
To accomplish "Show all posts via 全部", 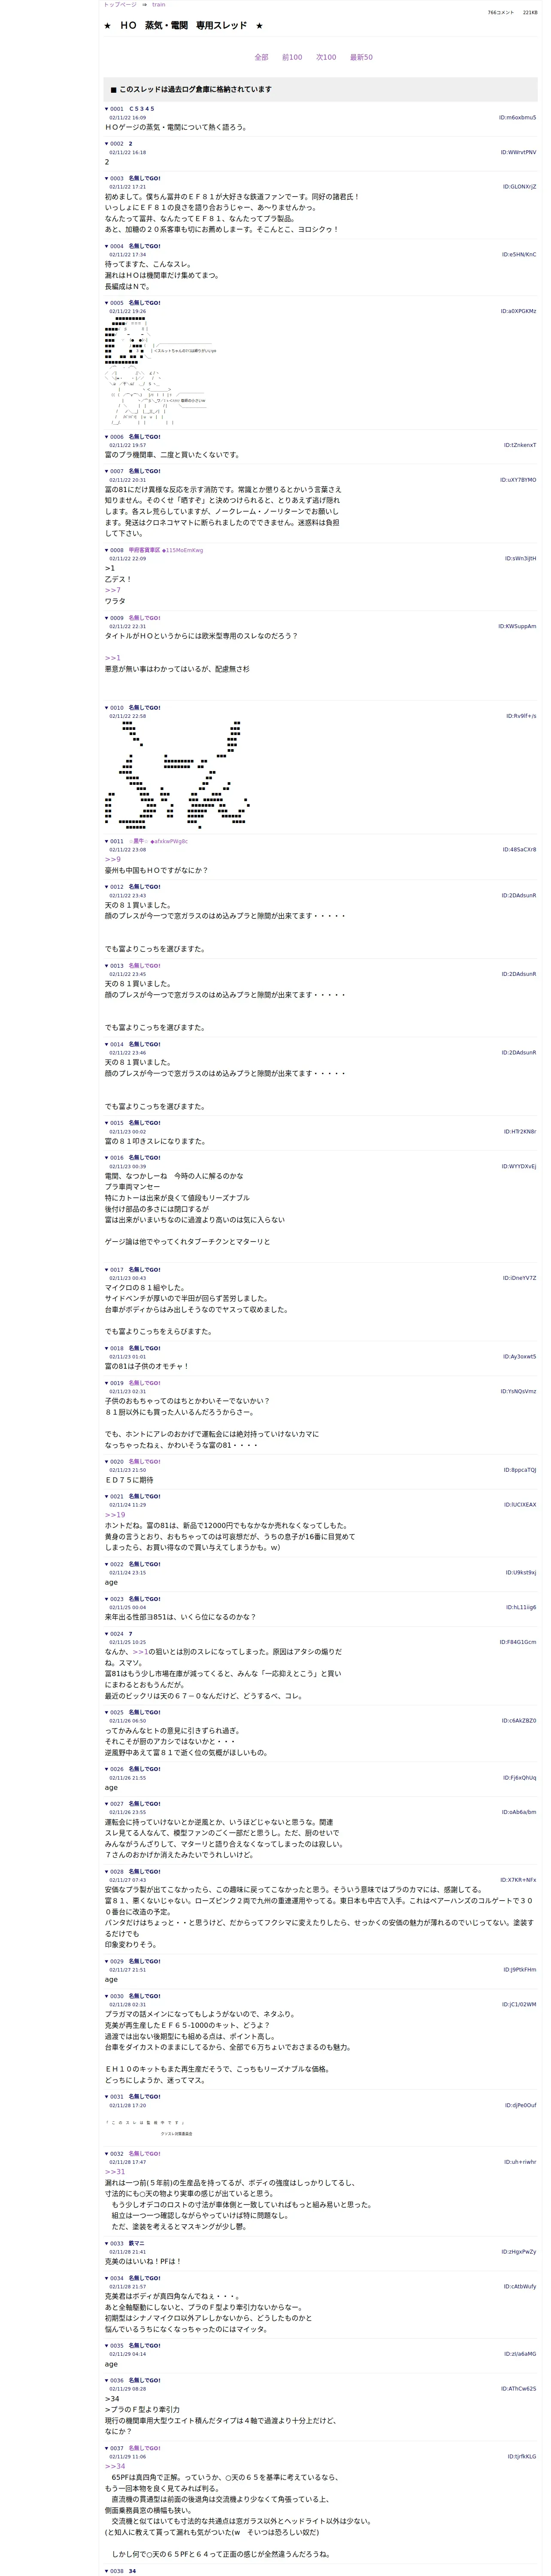I will pyautogui.click(x=261, y=57).
